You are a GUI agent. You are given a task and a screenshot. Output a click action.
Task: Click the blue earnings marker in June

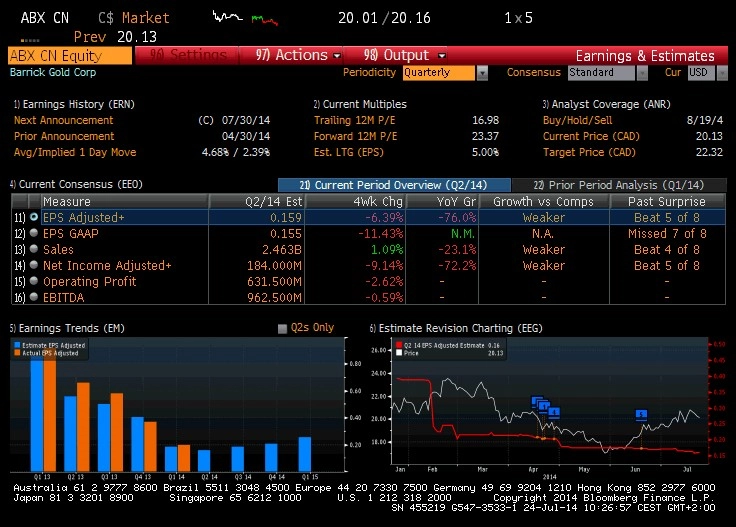641,414
